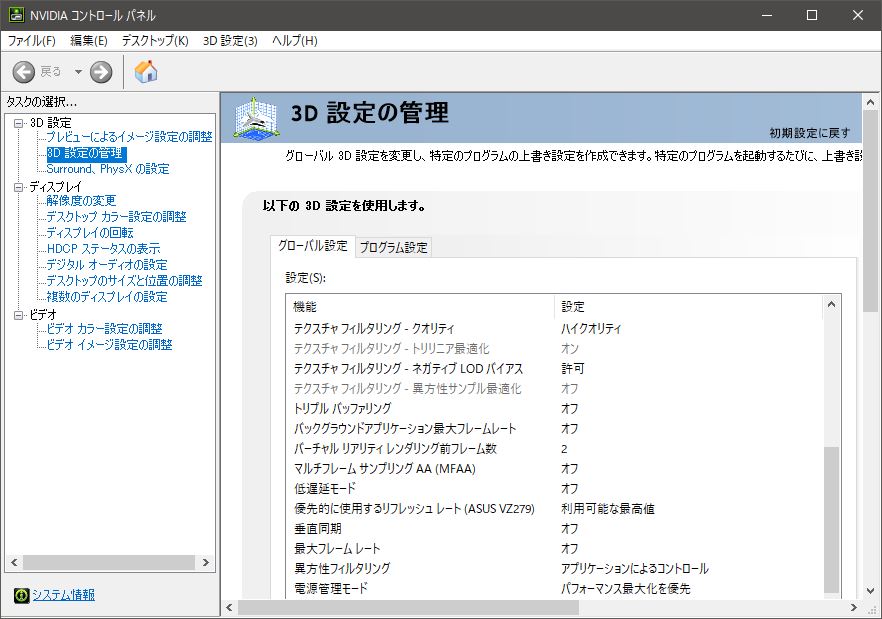Click the 設定 column header

(688, 307)
